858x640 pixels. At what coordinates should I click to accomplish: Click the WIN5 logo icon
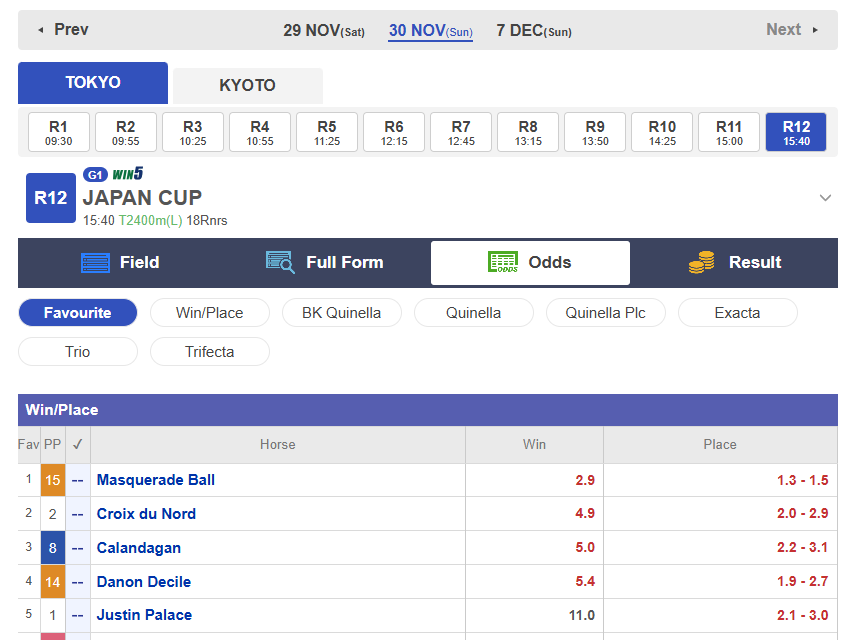[x=127, y=173]
